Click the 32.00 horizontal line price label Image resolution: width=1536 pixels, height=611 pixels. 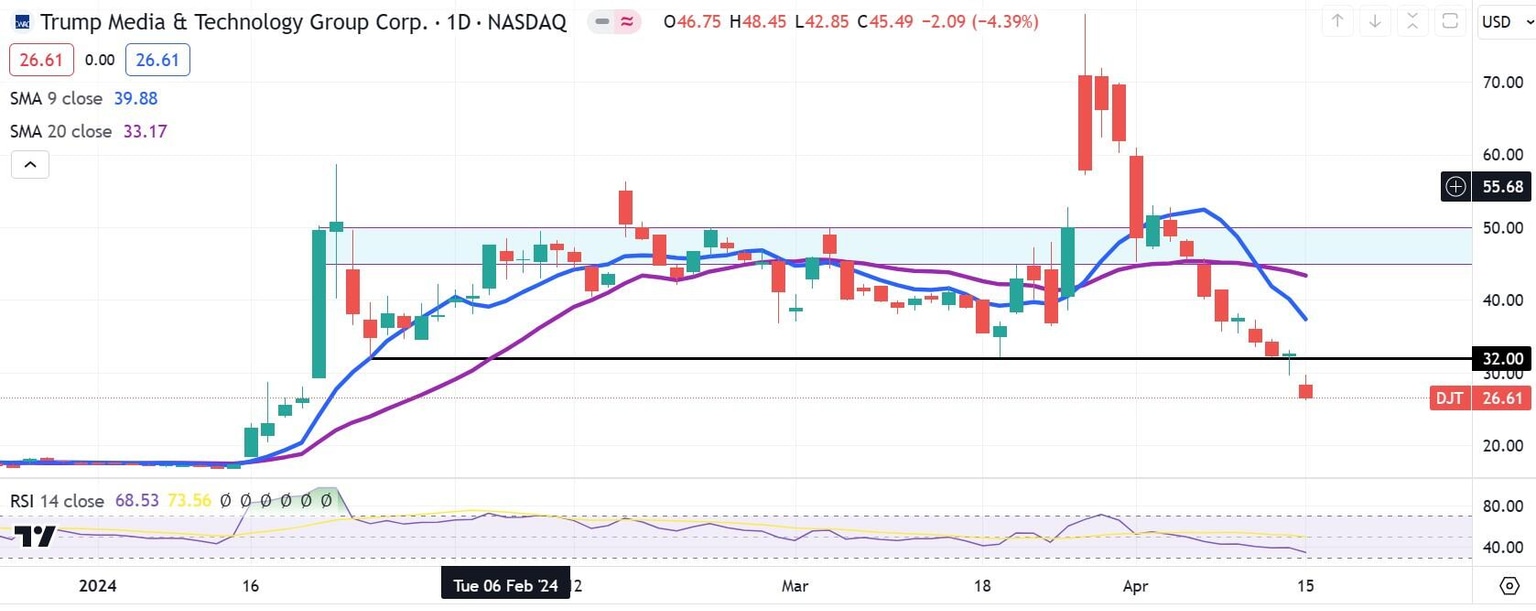pos(1503,359)
